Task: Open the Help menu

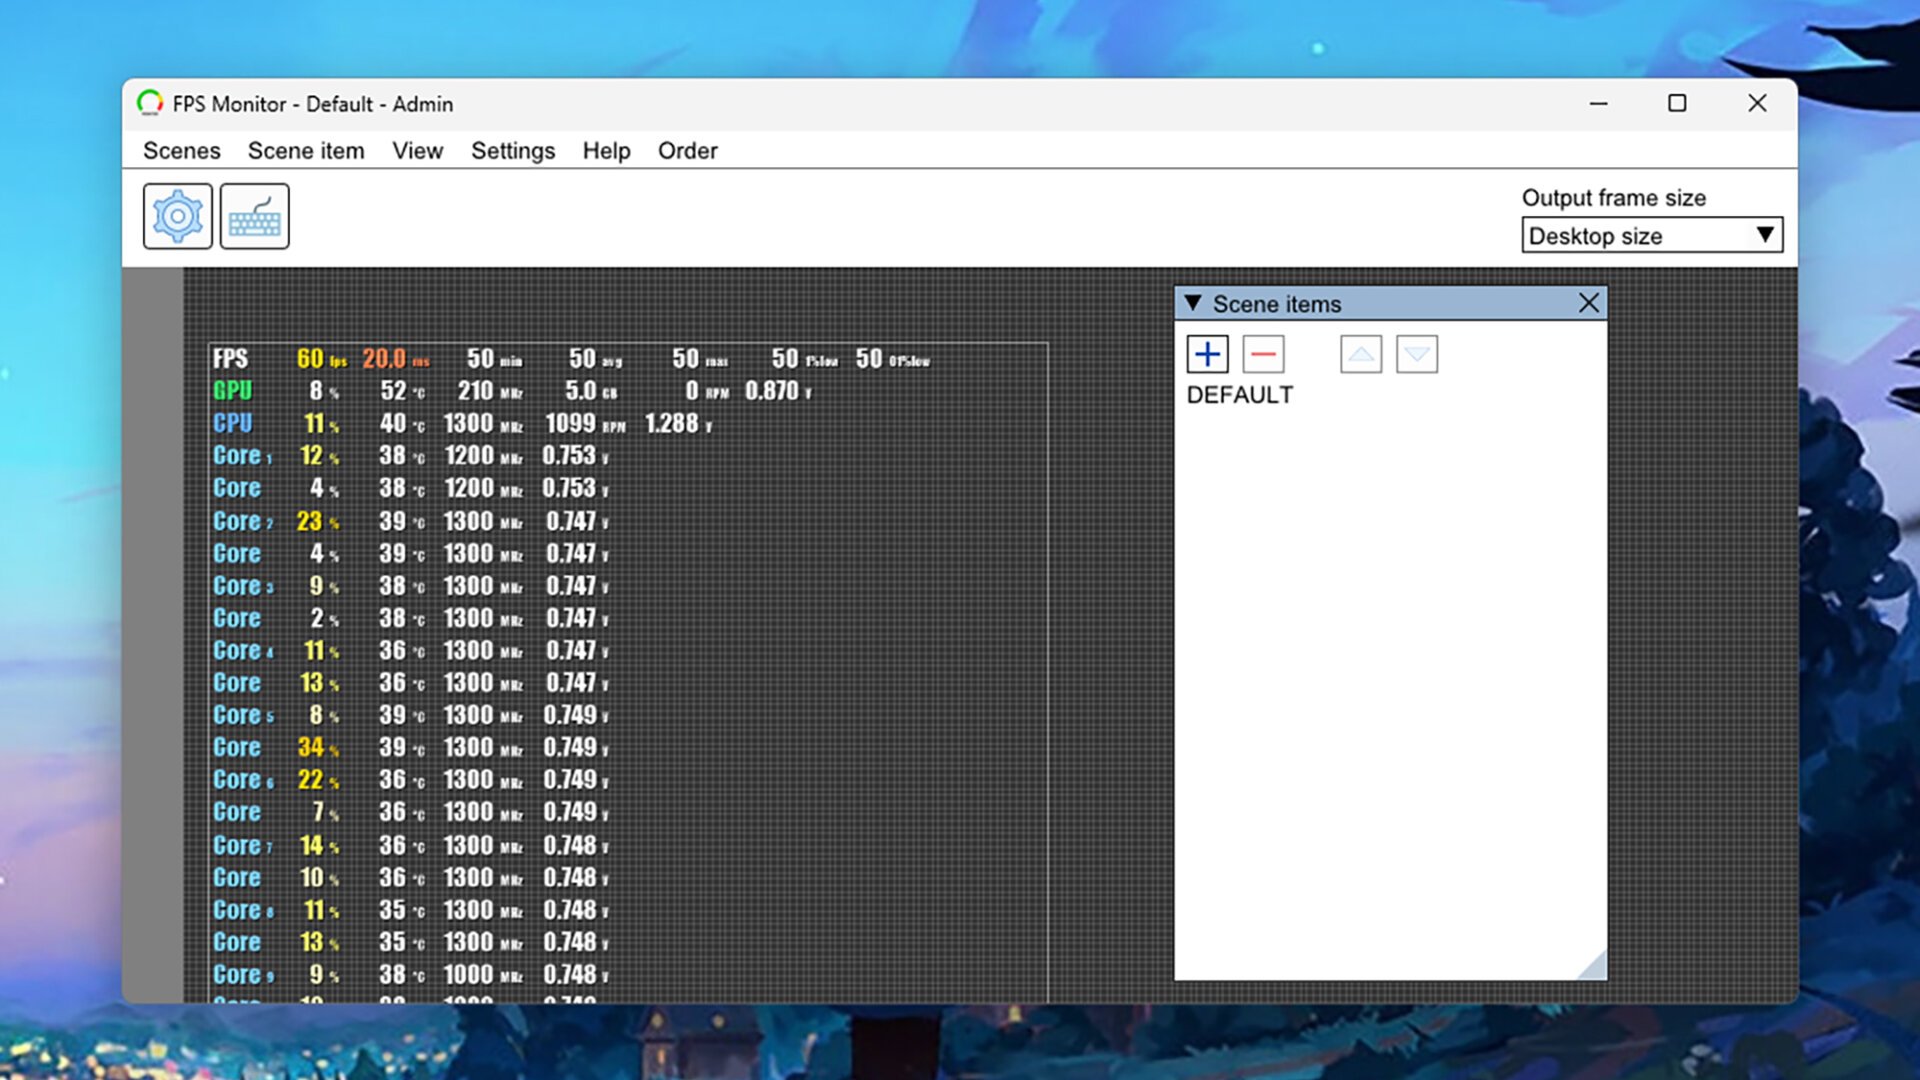Action: [x=605, y=149]
